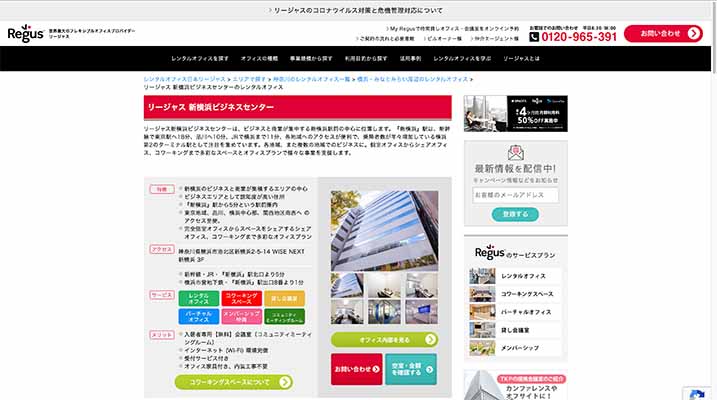Screen dimensions: 717x400
Task: Click the arrow icon on the header お問い合わせ button
Action: (693, 33)
